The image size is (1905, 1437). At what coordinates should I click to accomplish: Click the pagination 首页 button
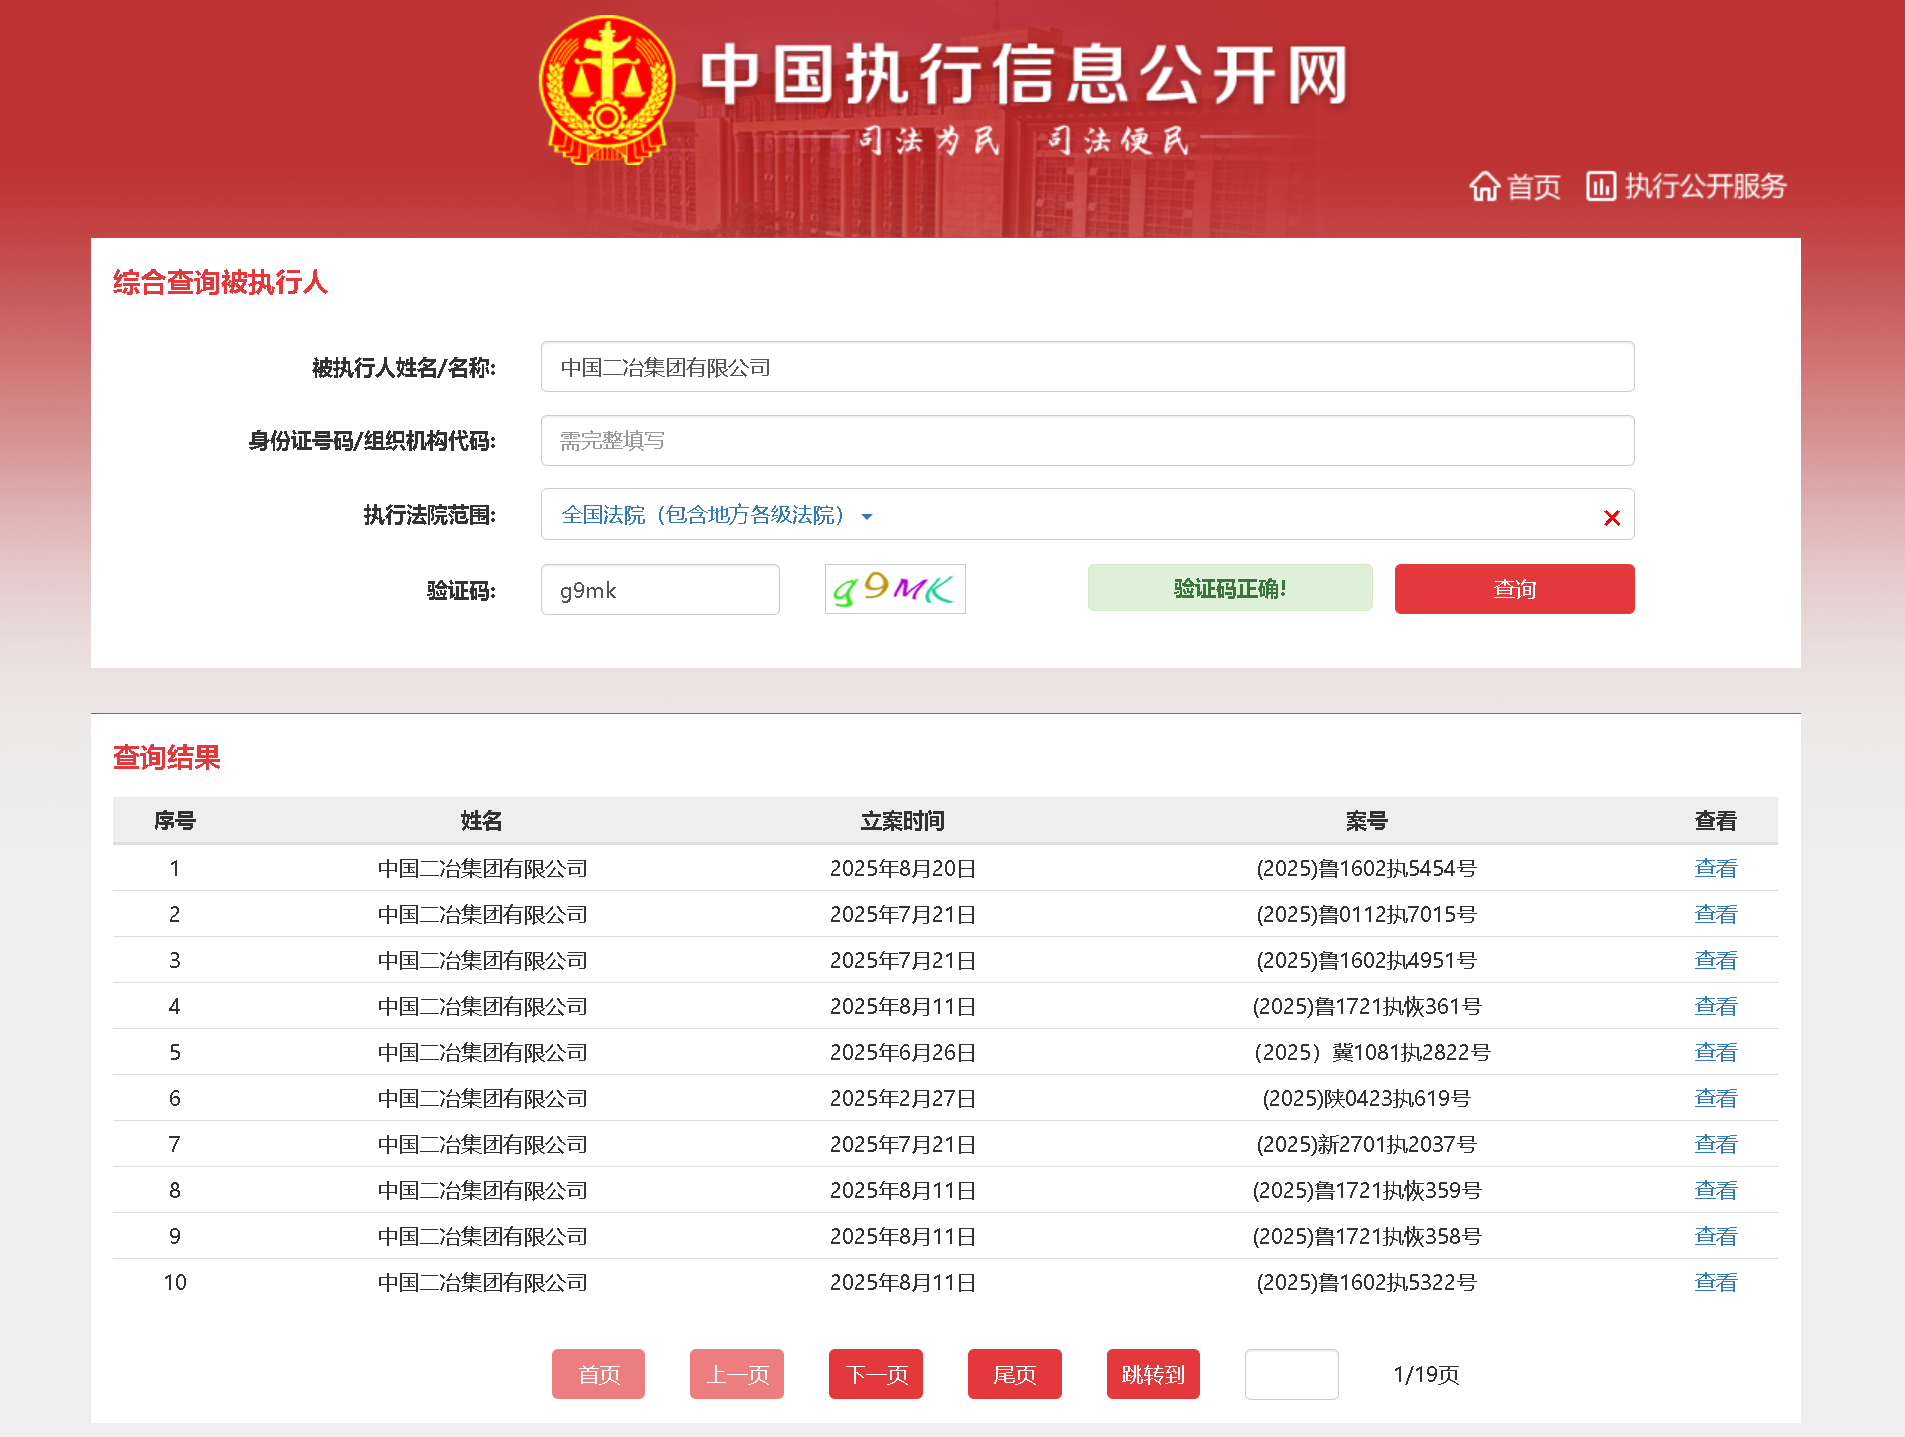(598, 1374)
